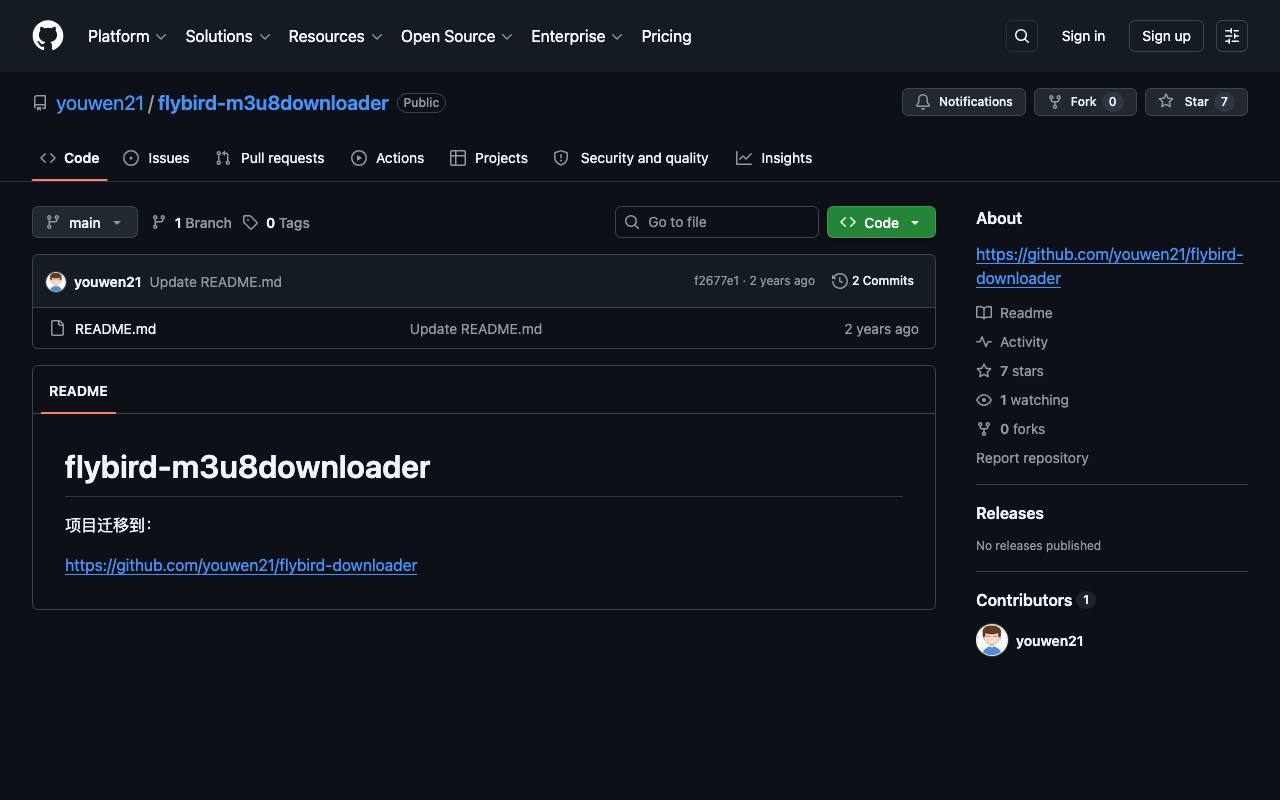The width and height of the screenshot is (1280, 800).
Task: Open the Contributors heading link
Action: (x=1024, y=600)
